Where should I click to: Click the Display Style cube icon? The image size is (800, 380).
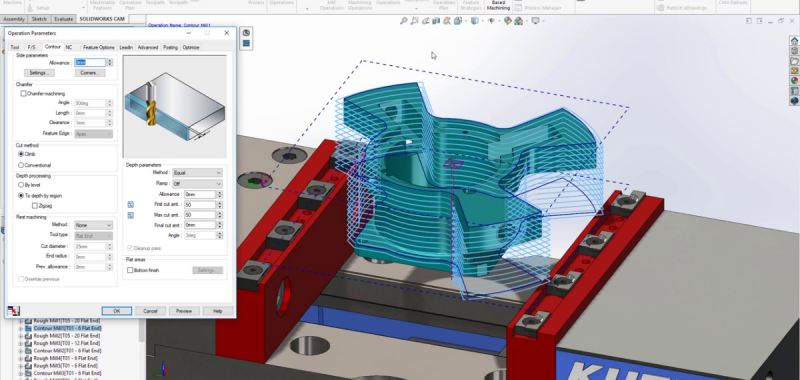(x=474, y=21)
